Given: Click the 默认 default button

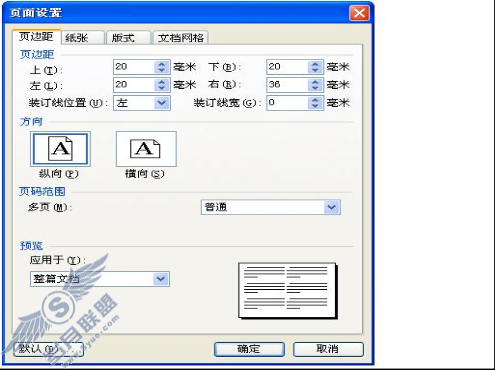Looking at the screenshot, I should (x=48, y=349).
